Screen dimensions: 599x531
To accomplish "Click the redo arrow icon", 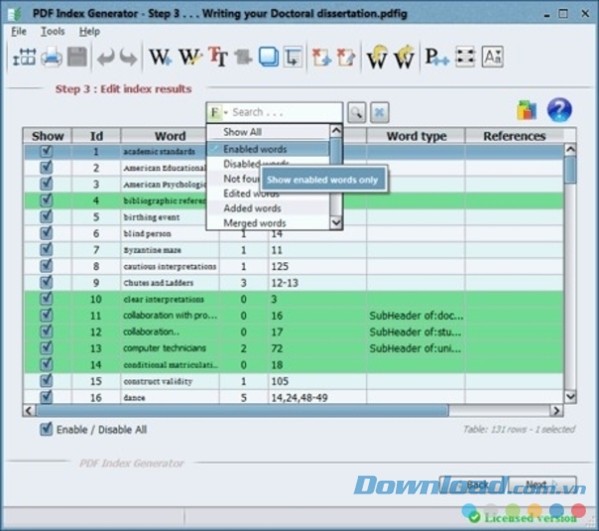I will 128,58.
